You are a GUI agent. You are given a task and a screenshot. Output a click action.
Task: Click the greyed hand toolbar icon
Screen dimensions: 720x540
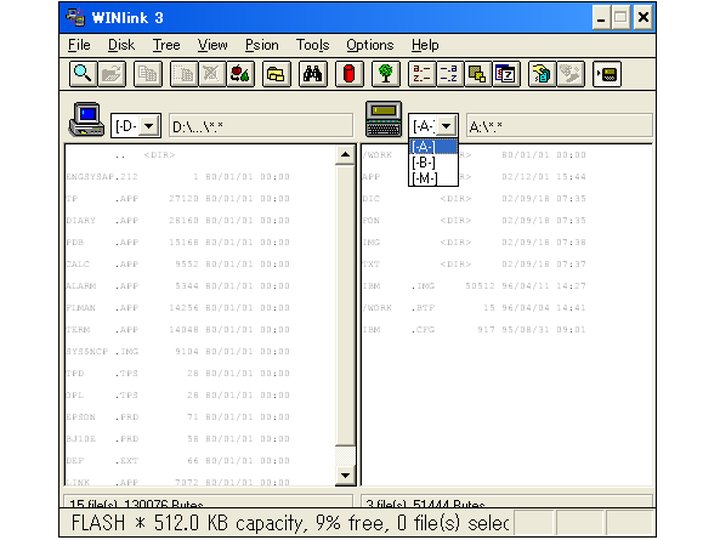pyautogui.click(x=570, y=74)
